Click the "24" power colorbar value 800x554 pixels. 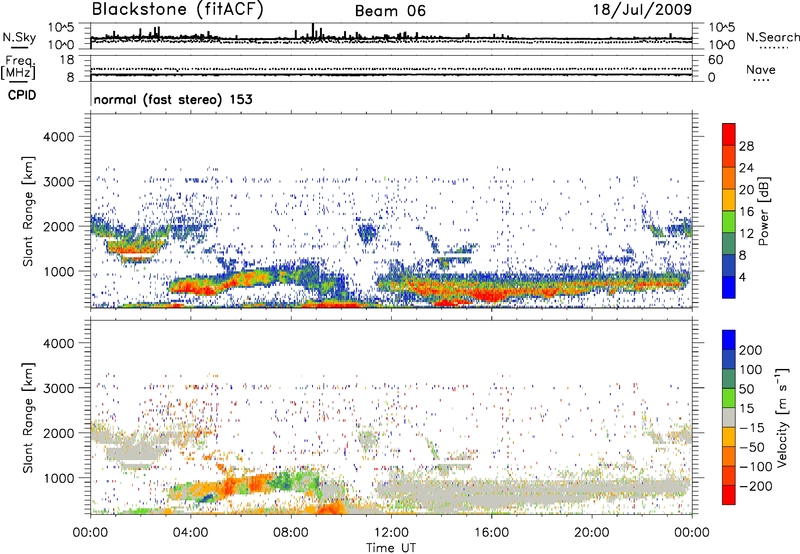point(746,168)
